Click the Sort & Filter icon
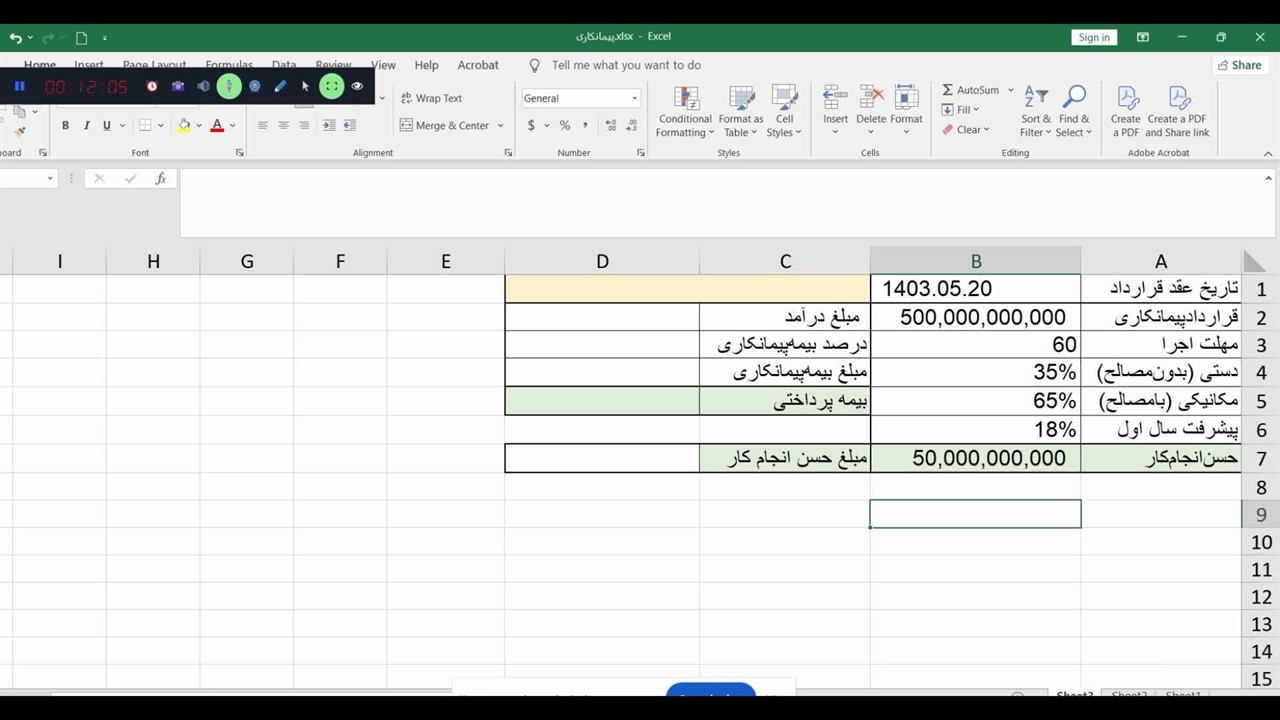Image resolution: width=1280 pixels, height=720 pixels. pyautogui.click(x=1035, y=98)
